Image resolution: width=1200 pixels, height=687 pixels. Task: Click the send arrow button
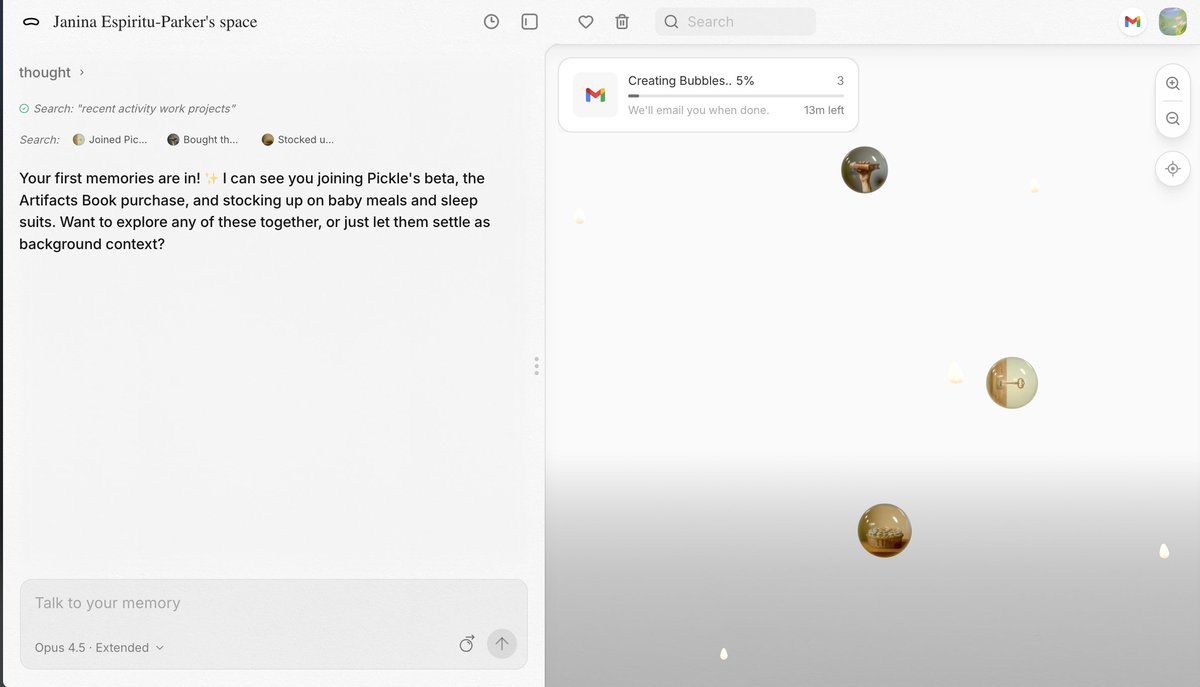point(502,644)
